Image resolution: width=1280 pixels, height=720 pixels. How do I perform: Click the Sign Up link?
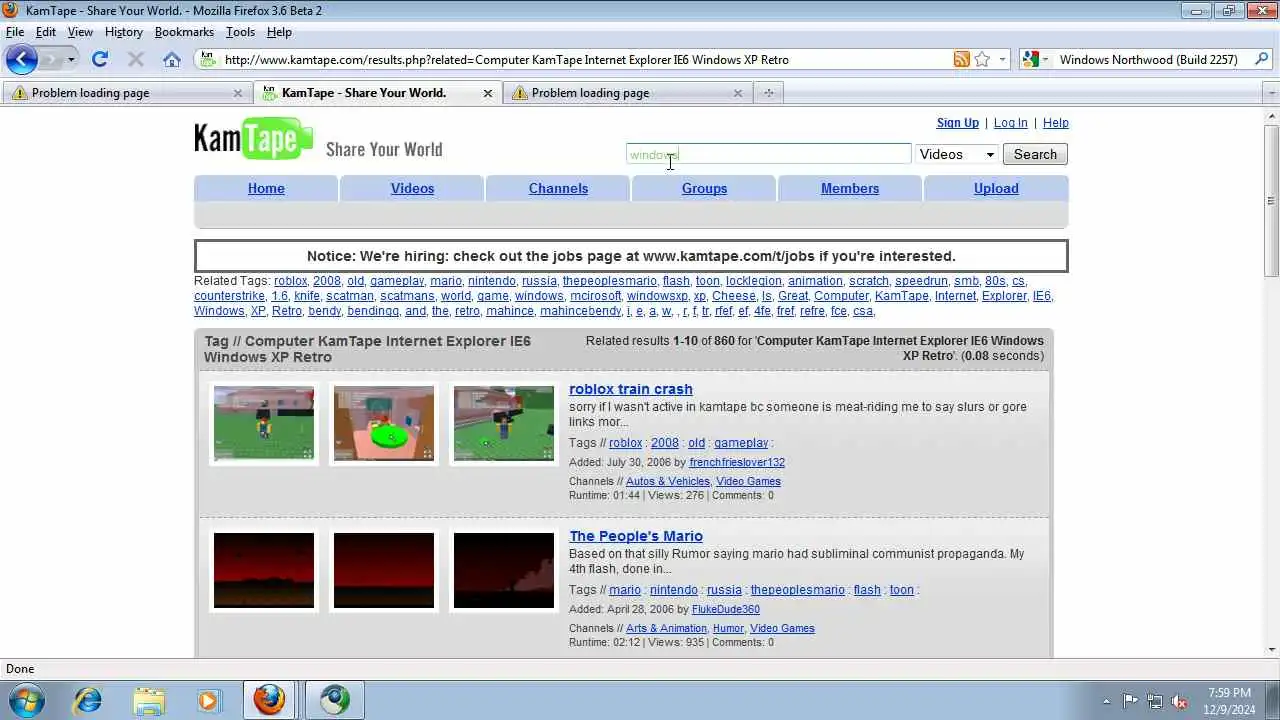click(957, 123)
